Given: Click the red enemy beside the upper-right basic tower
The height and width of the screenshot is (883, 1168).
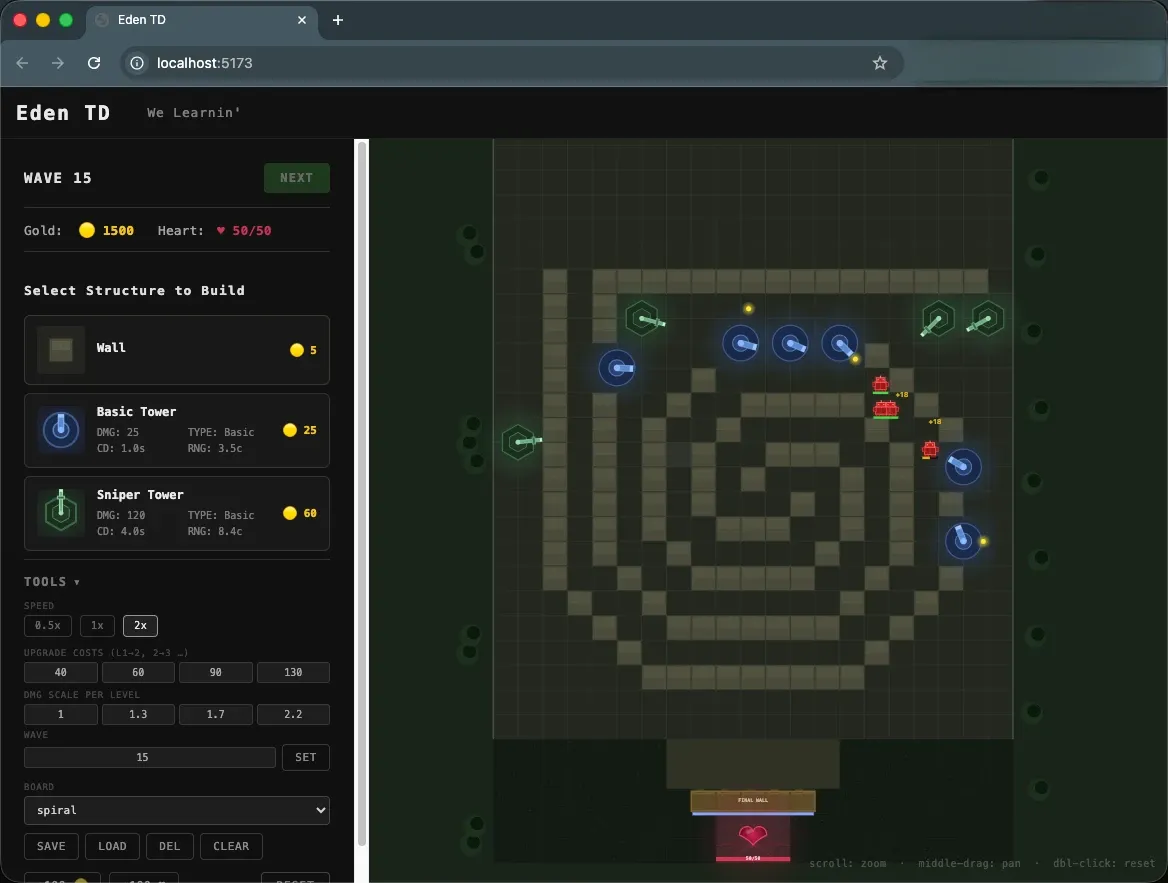Looking at the screenshot, I should [x=930, y=449].
